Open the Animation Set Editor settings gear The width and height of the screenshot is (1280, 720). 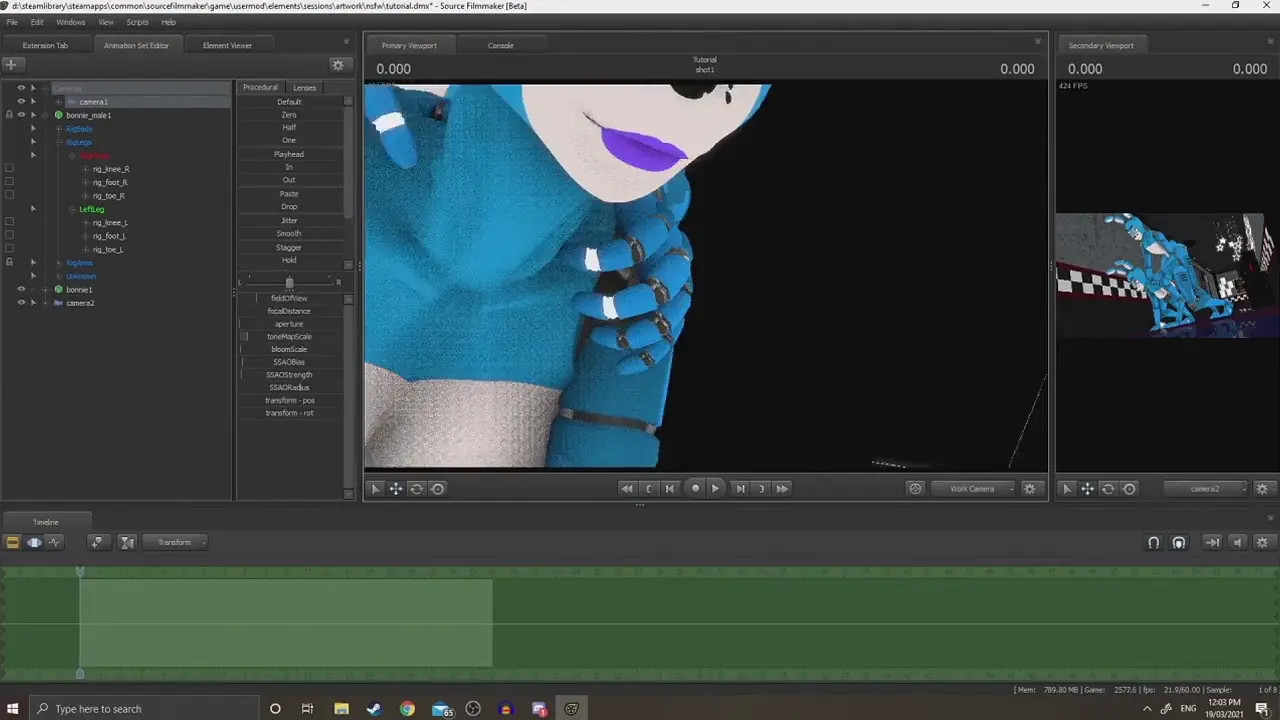[337, 64]
